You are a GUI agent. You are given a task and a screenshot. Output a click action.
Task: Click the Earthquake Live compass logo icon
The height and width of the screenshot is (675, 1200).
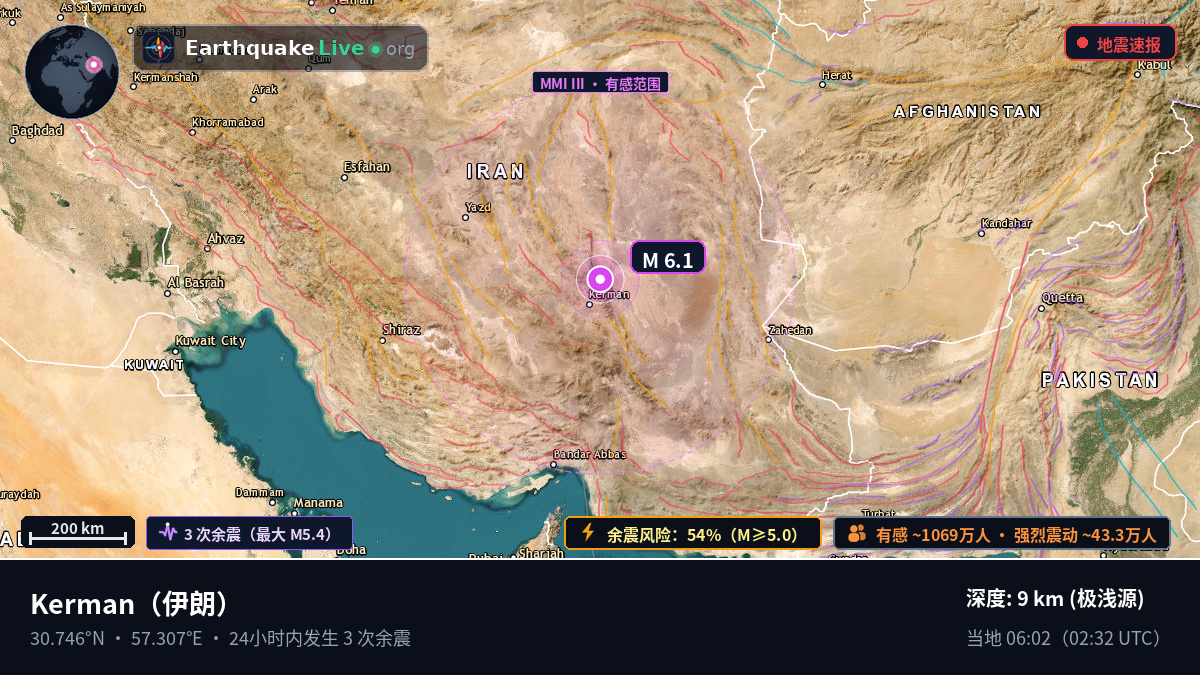[159, 48]
